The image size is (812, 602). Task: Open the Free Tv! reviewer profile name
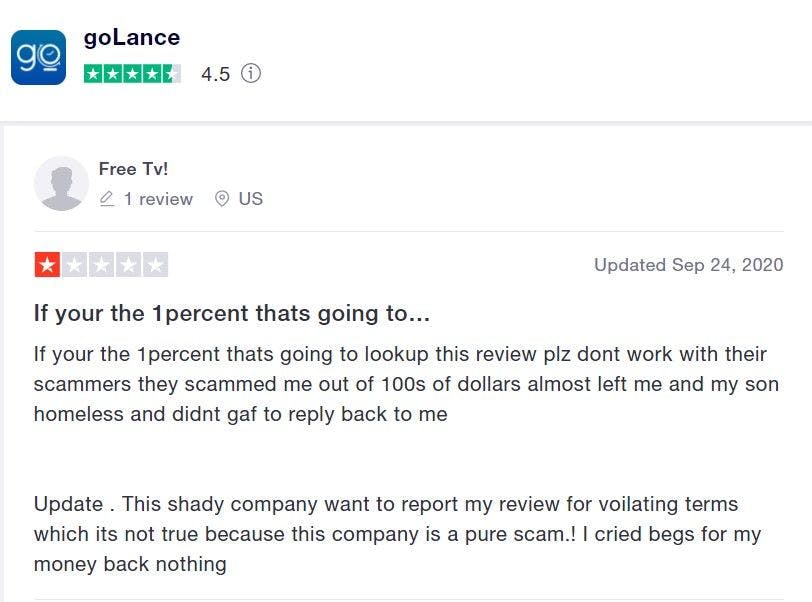133,169
